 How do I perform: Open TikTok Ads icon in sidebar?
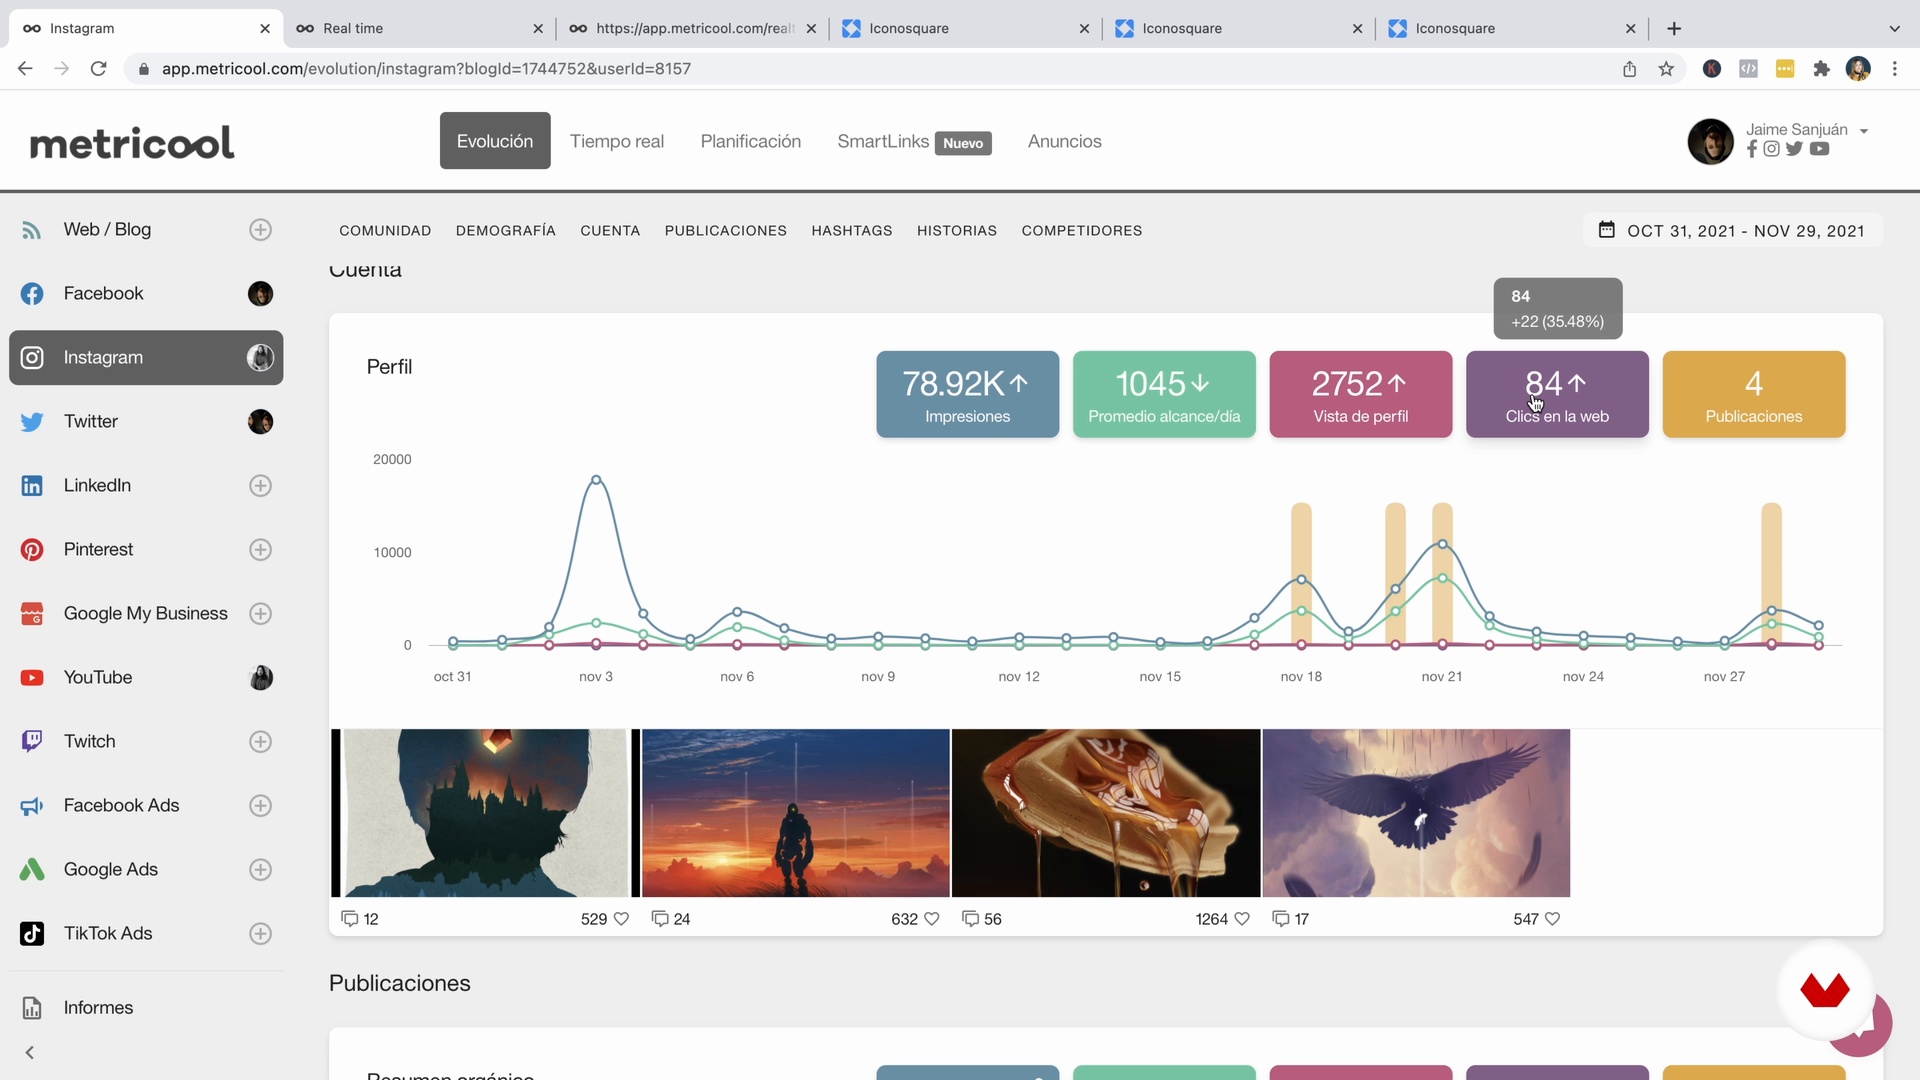pos(32,933)
